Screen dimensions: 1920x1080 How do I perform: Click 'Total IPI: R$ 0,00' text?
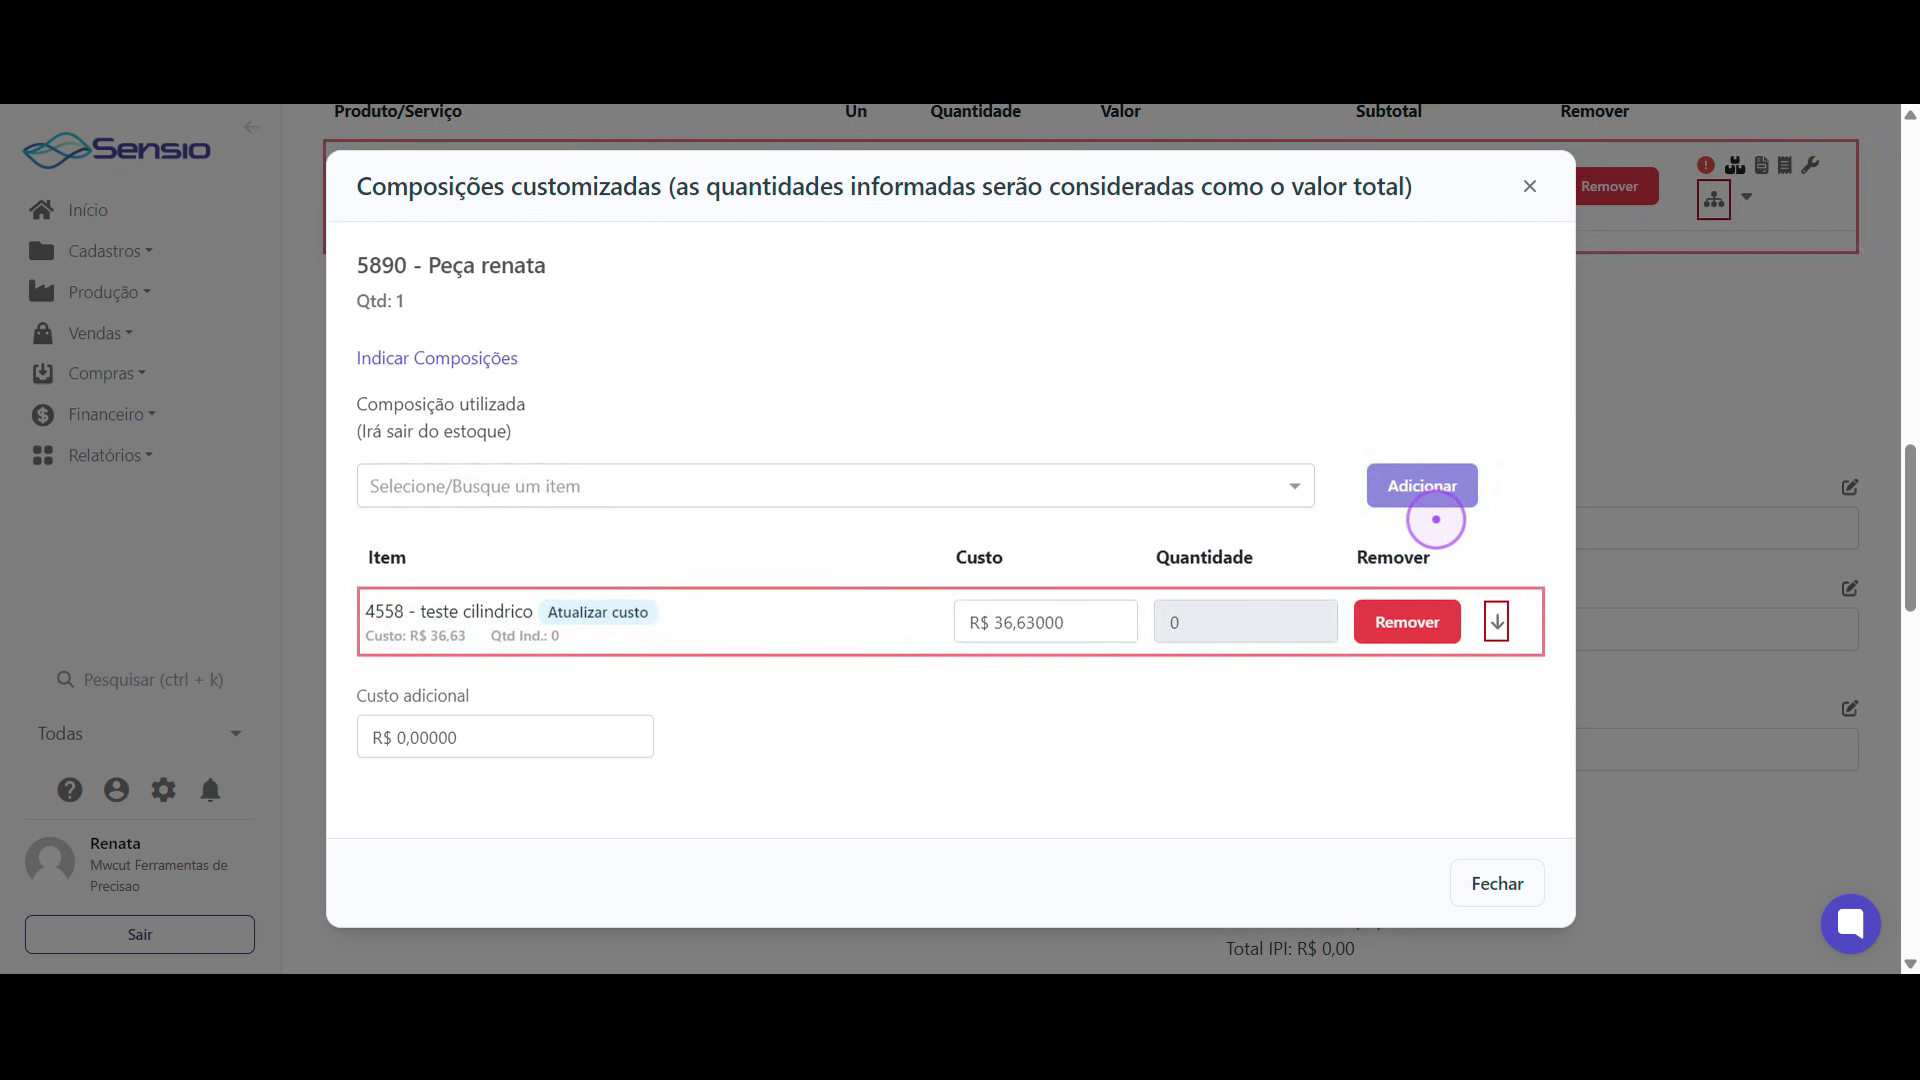tap(1290, 949)
